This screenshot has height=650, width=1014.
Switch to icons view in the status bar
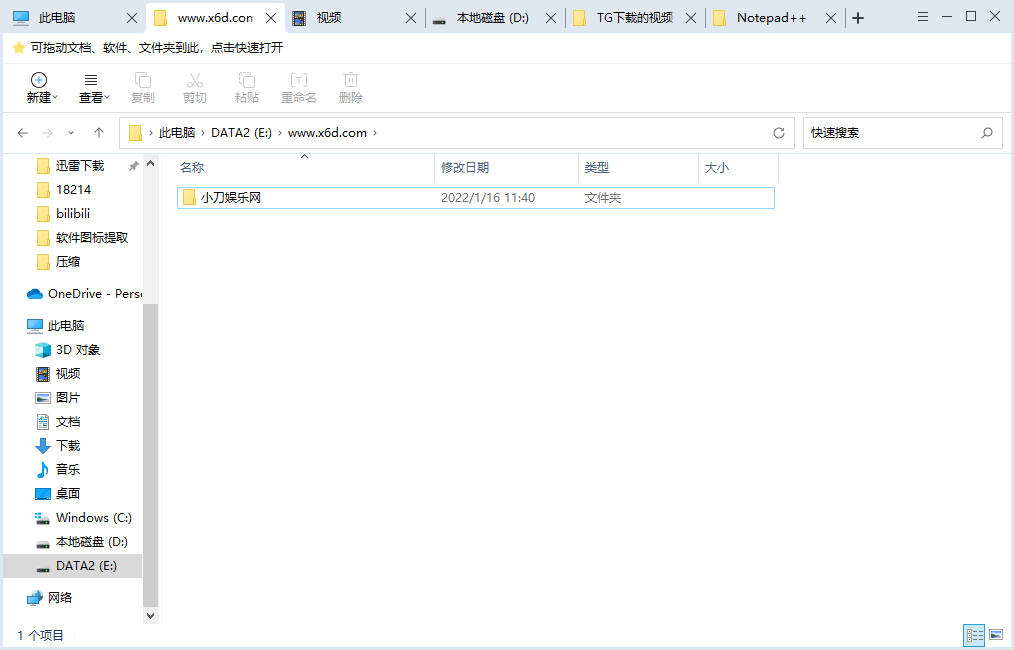click(996, 635)
